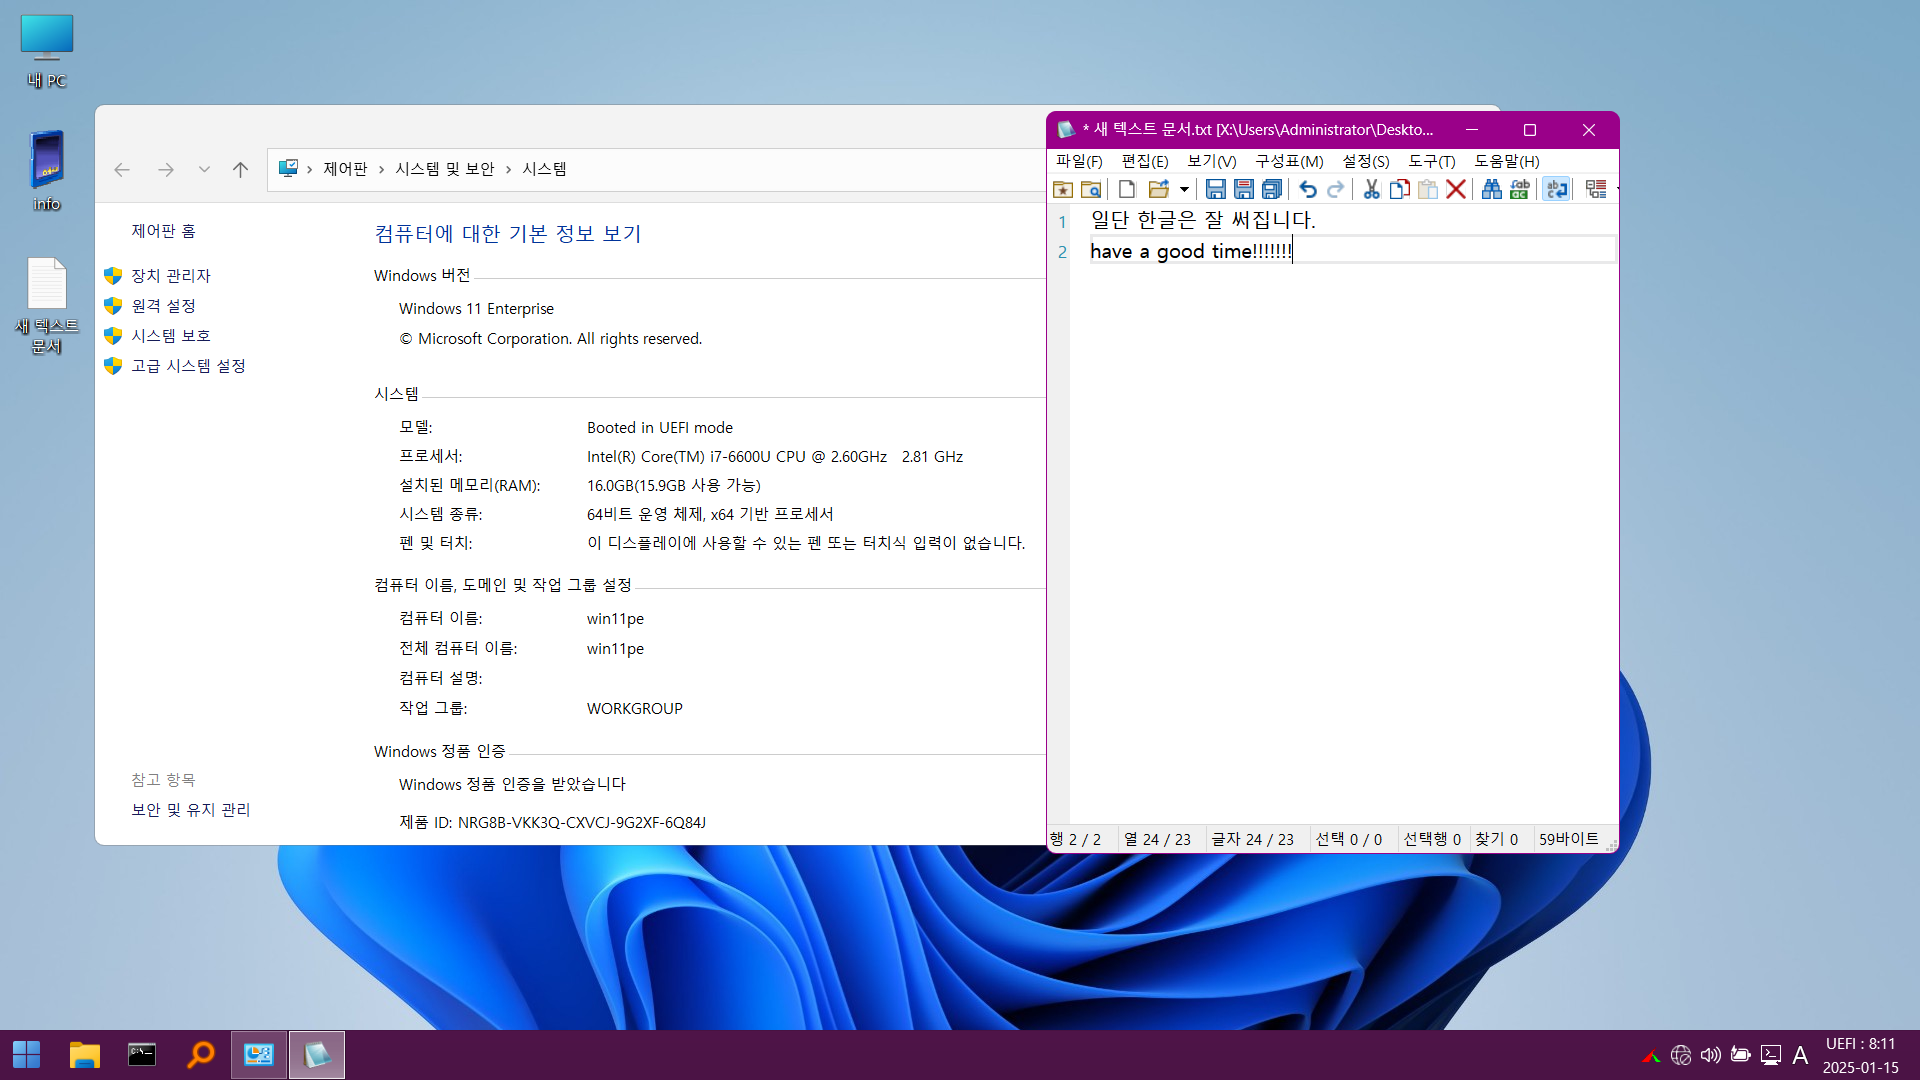Delete selection with the red X icon
Screen dimensions: 1920x1080
click(x=1456, y=189)
